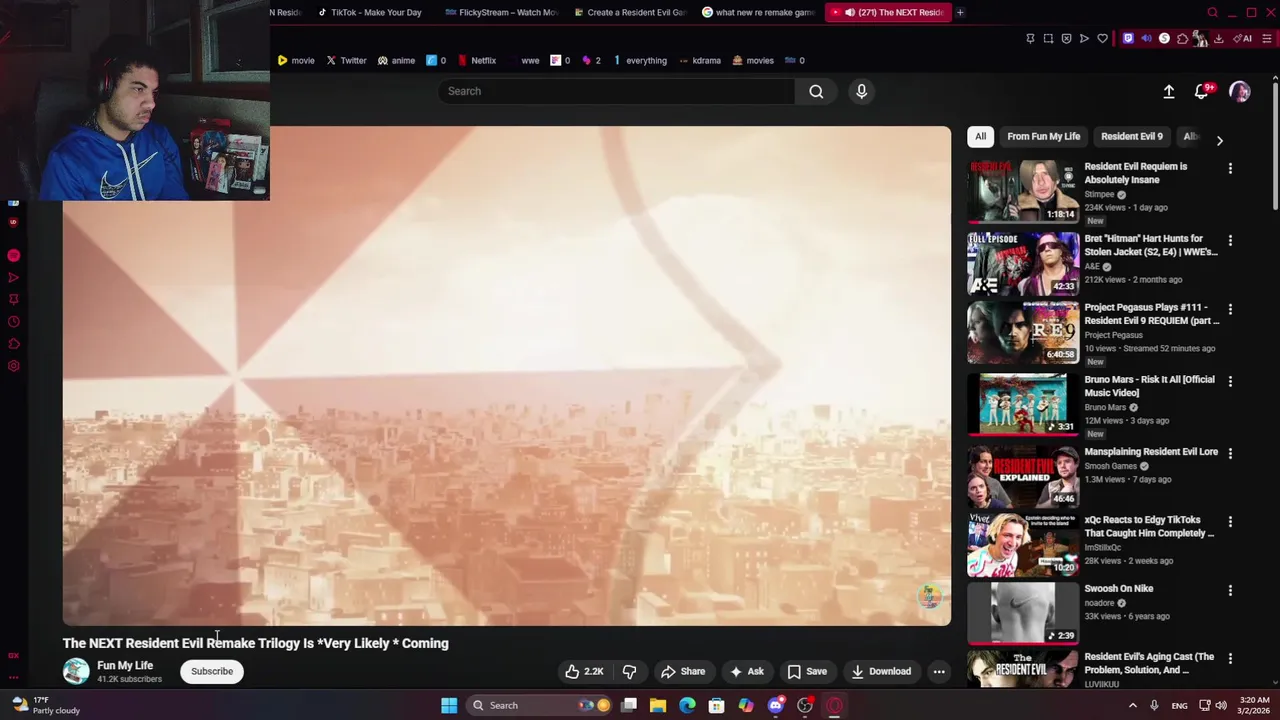This screenshot has width=1280, height=720.
Task: Open sidebar pinboards pin icon
Action: click(14, 299)
